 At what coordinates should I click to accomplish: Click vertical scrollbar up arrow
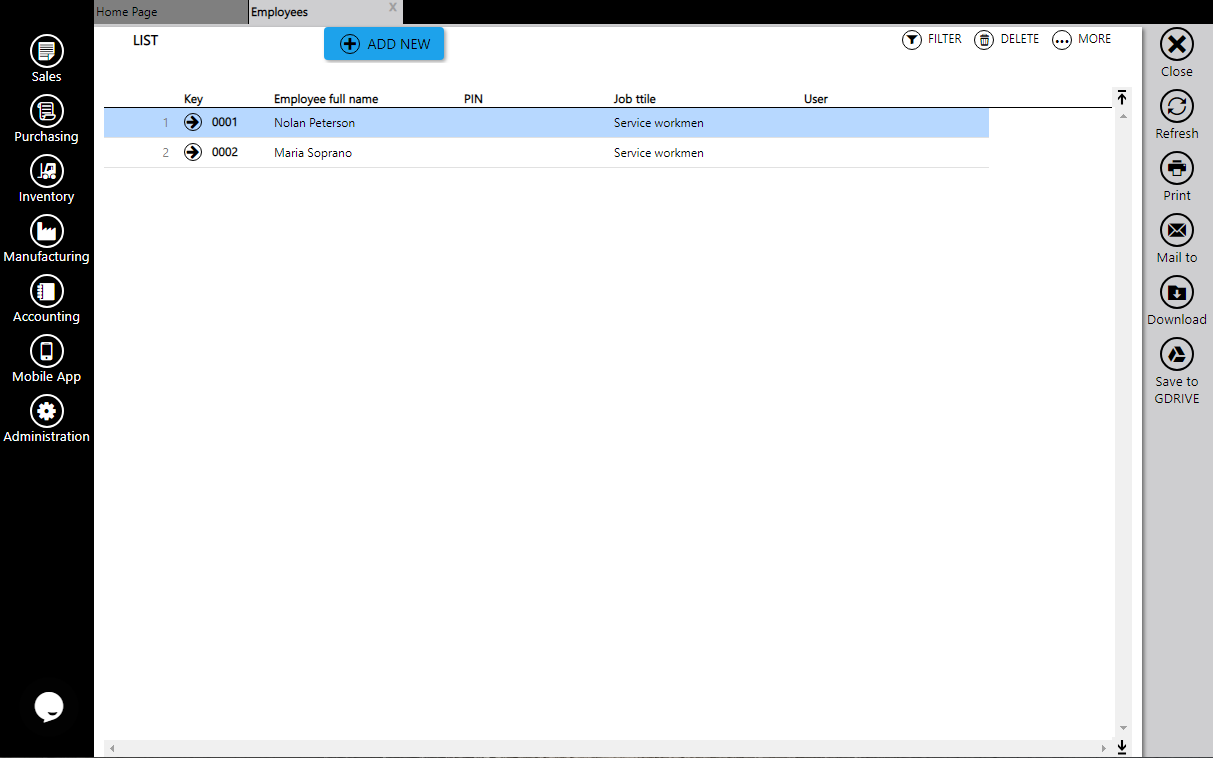tap(1123, 117)
